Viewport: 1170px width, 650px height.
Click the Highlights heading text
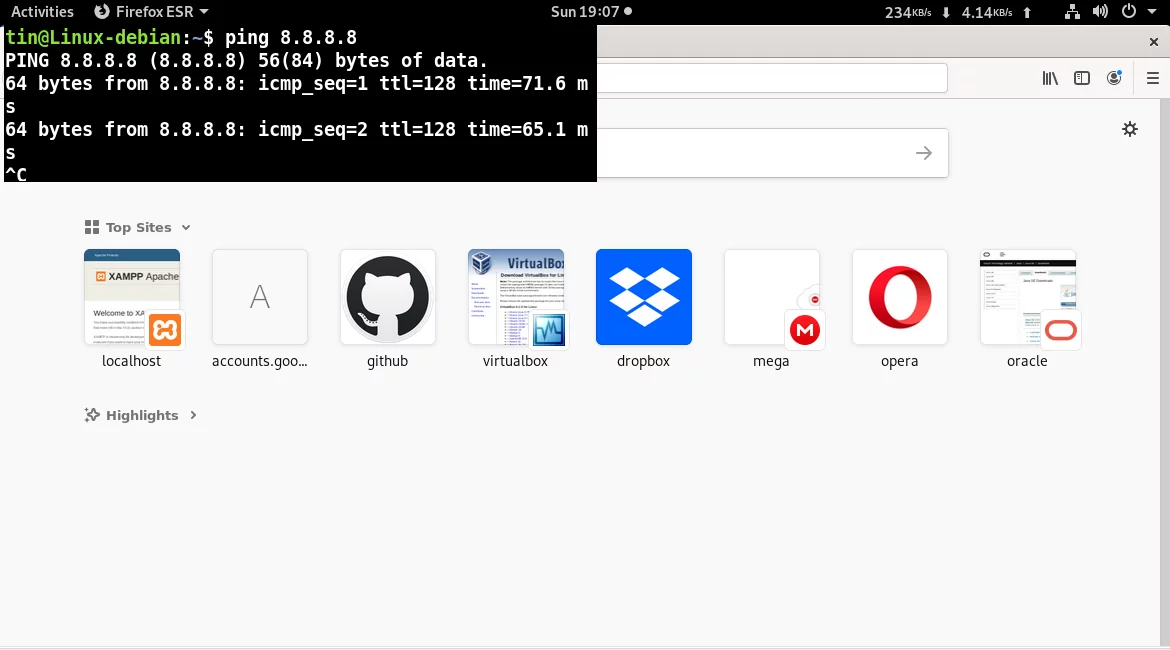[142, 415]
